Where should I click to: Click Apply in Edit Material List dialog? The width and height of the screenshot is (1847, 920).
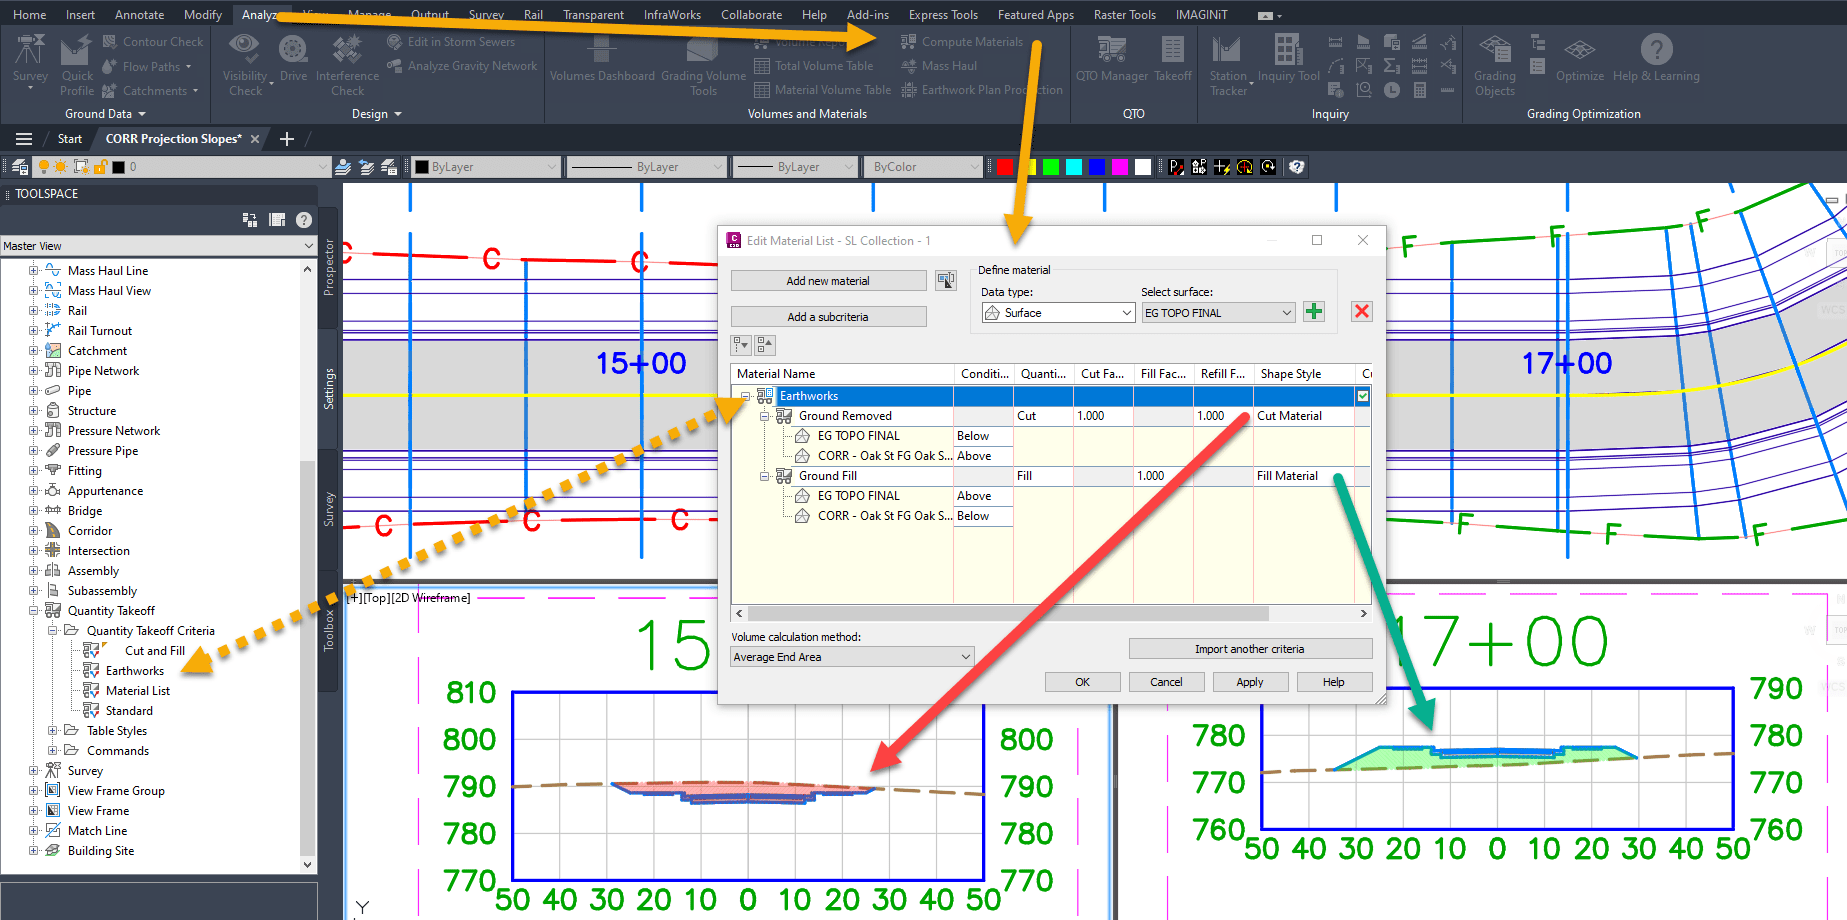click(x=1250, y=682)
